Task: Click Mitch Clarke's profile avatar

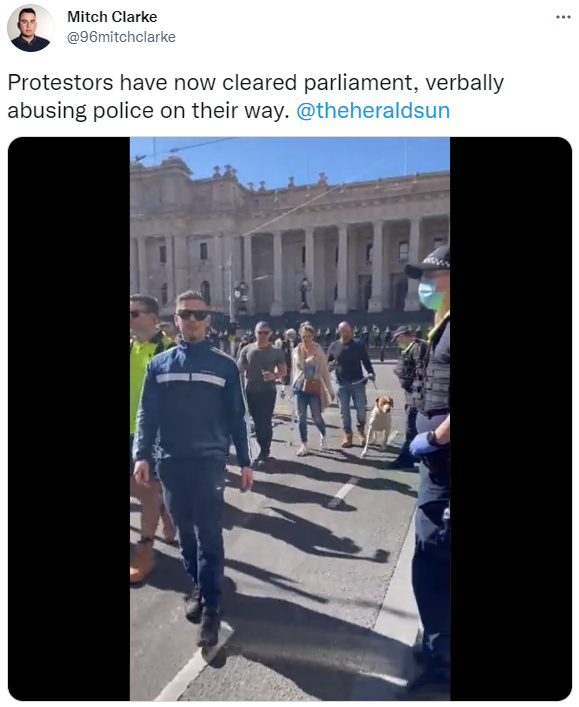Action: [x=30, y=28]
